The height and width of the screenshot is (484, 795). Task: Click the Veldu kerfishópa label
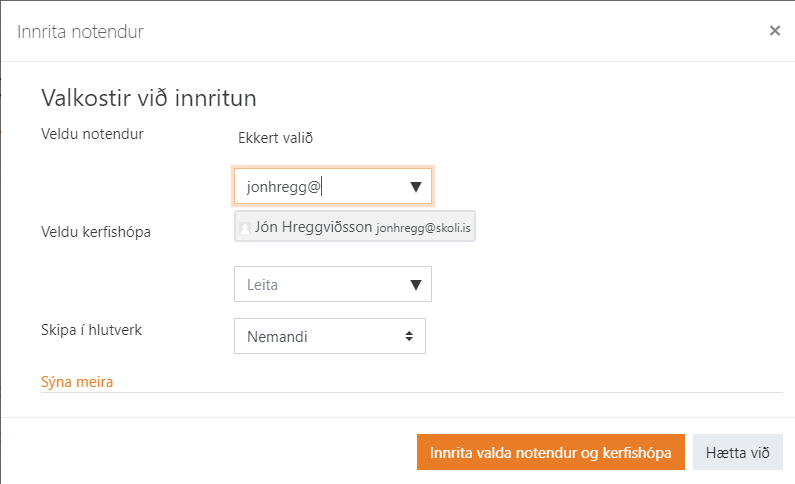(x=96, y=232)
